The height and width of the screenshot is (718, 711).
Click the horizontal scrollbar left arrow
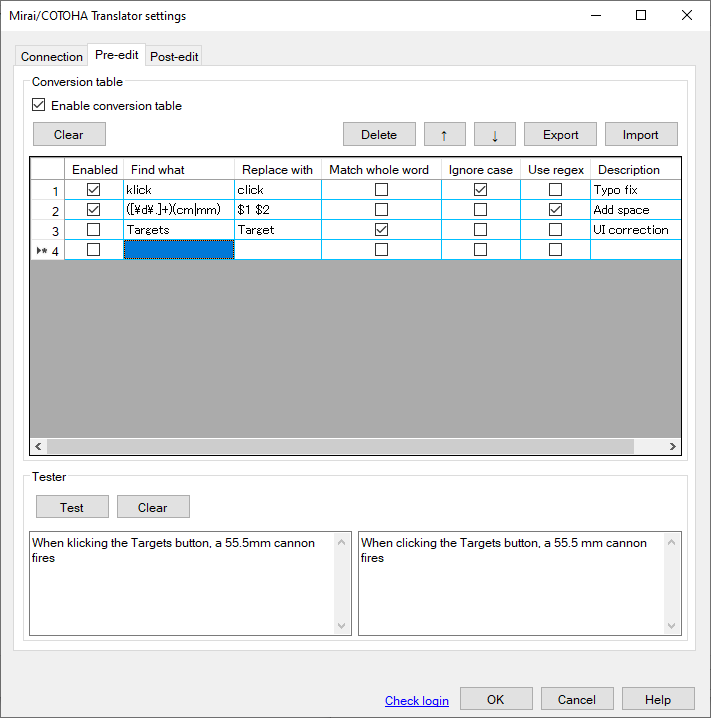click(x=39, y=447)
